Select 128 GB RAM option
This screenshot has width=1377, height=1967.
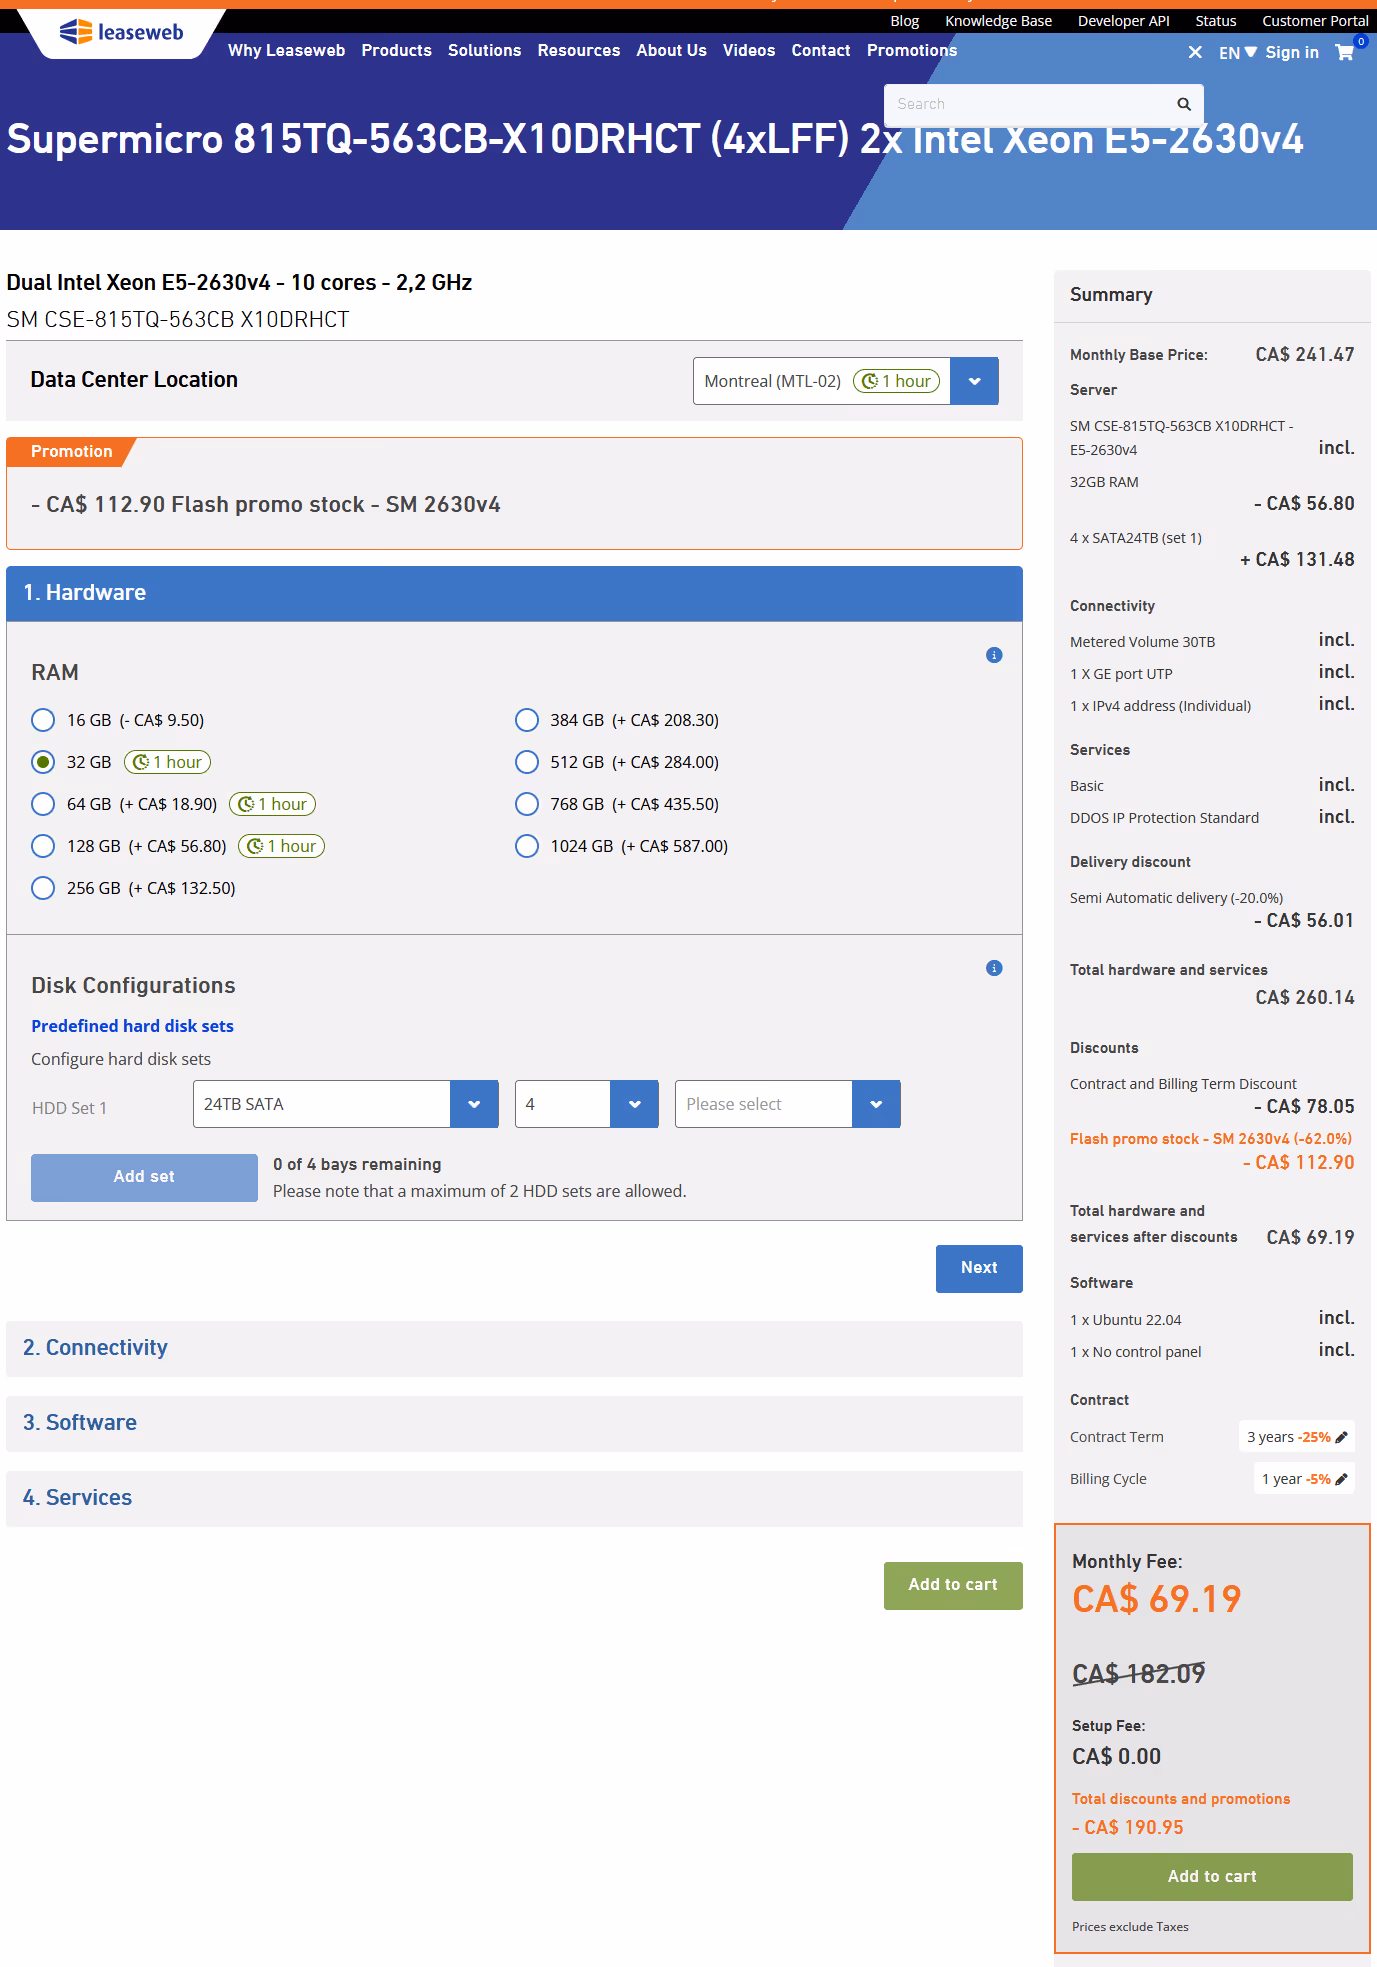coord(43,846)
